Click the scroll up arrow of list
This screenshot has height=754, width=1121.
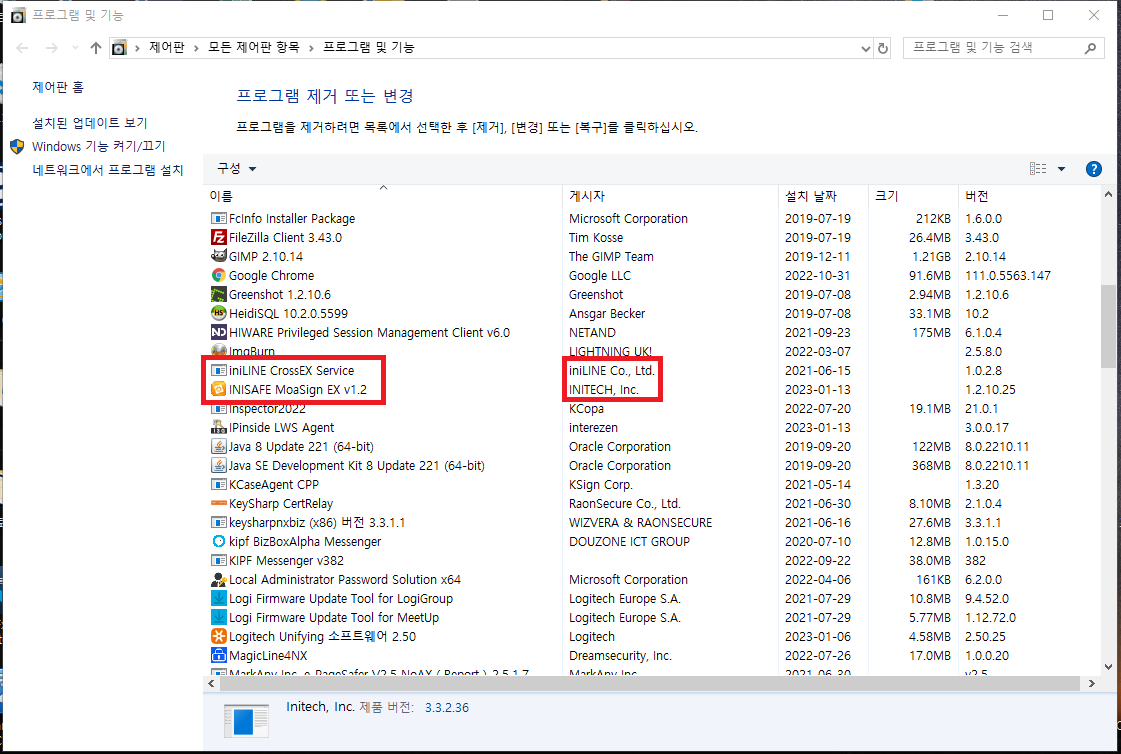click(1108, 194)
